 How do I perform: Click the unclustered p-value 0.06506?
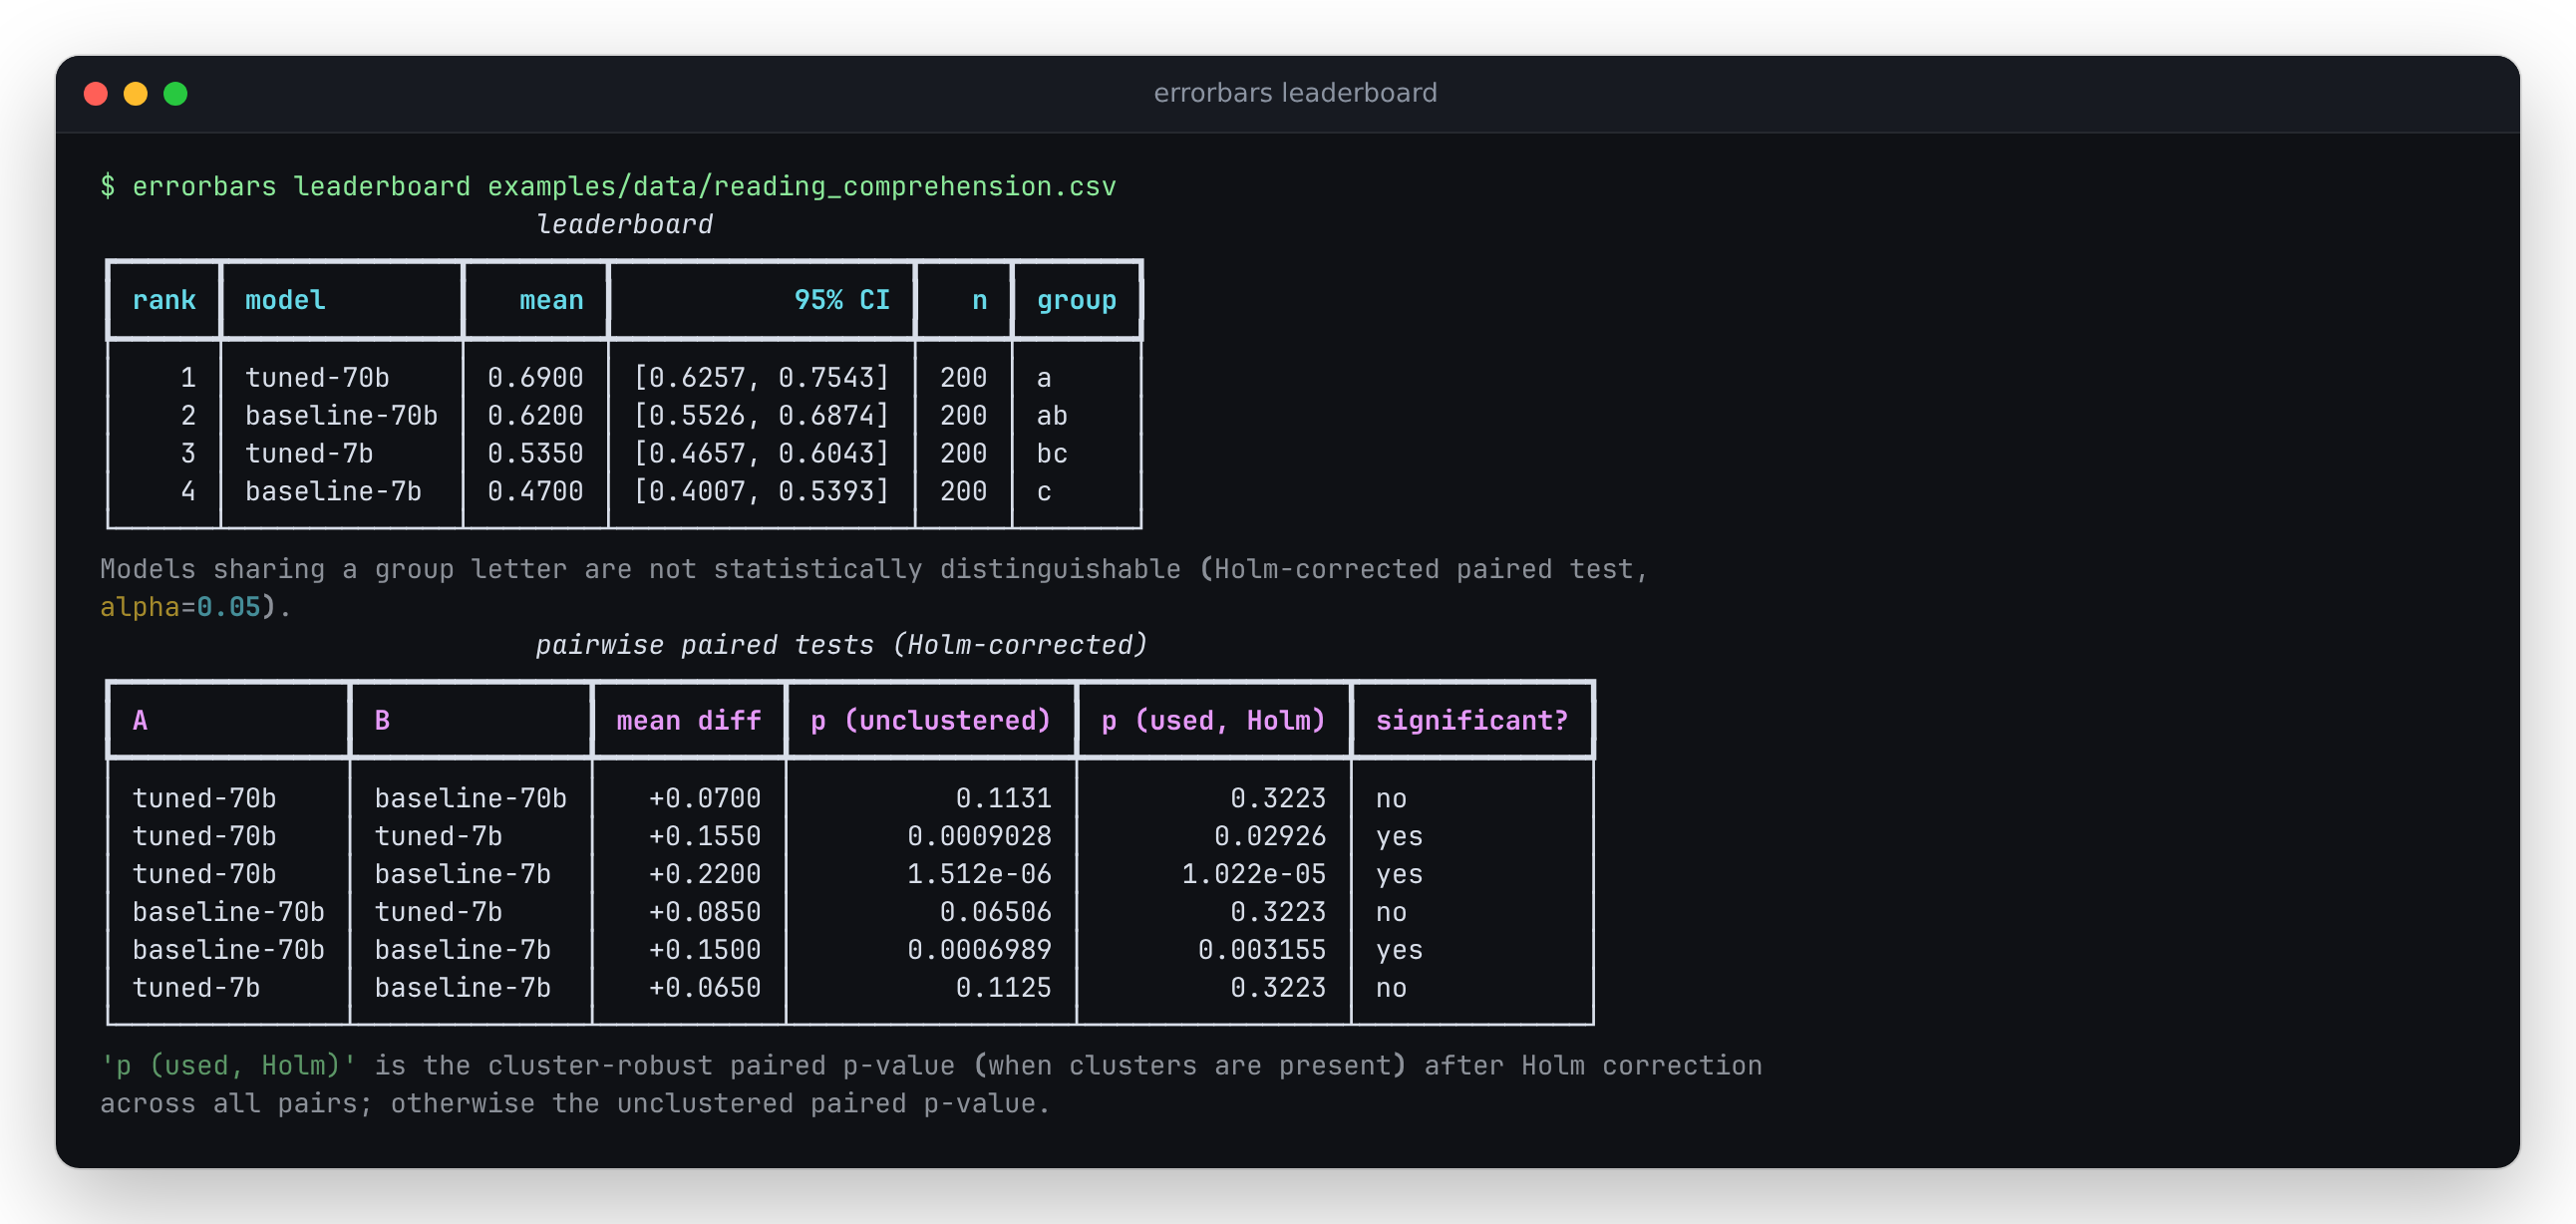996,913
